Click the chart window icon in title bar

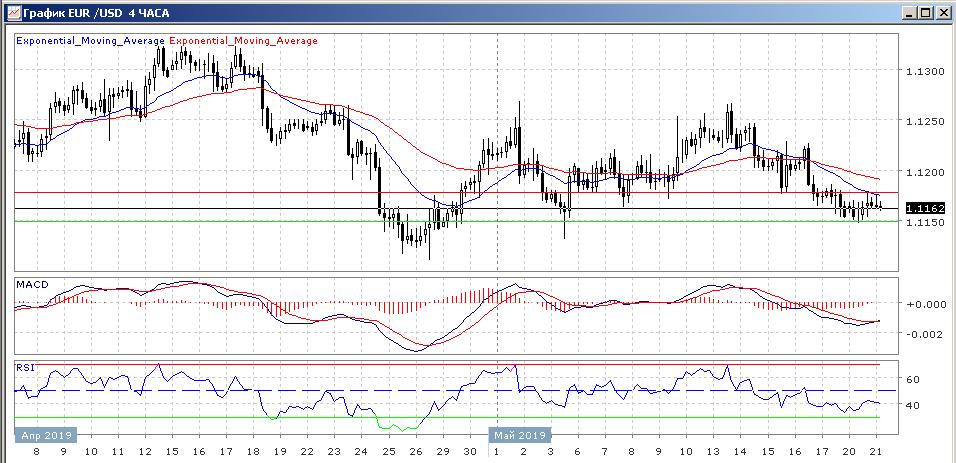[x=12, y=12]
